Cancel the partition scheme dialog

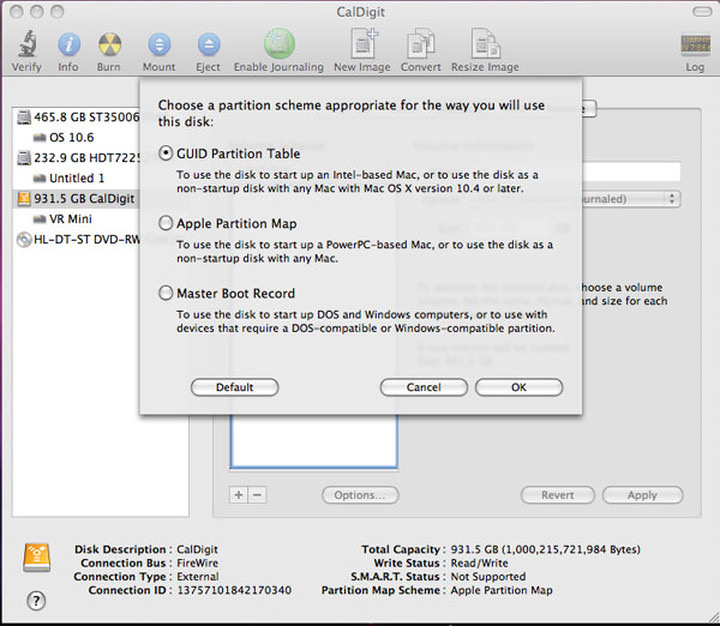423,387
